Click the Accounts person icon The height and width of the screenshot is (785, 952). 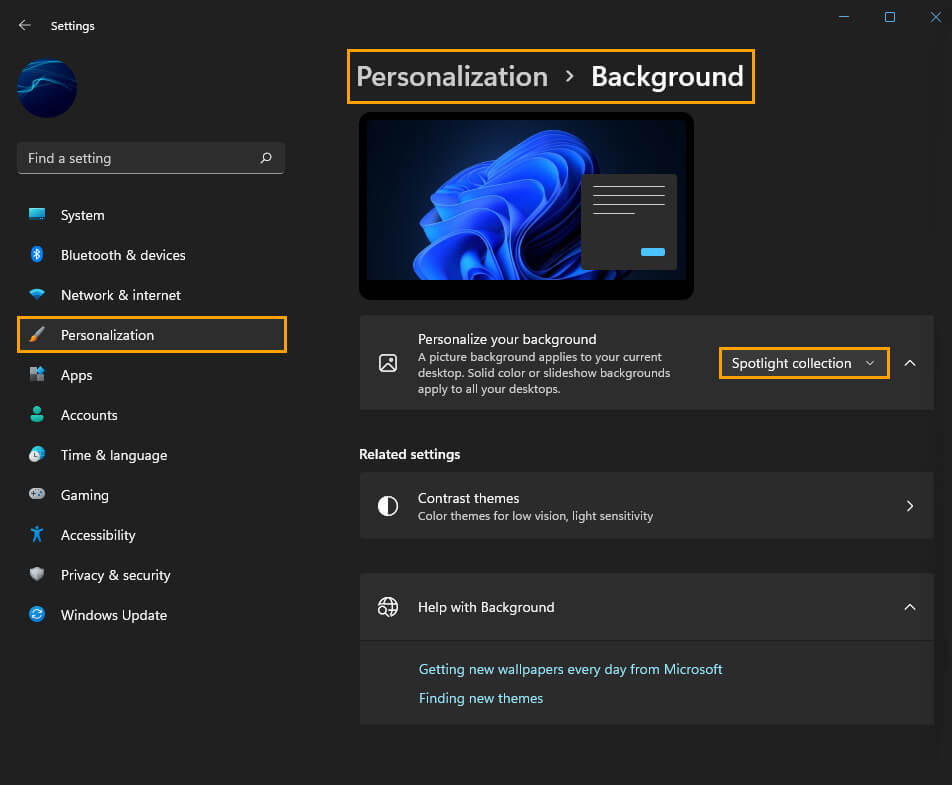pyautogui.click(x=37, y=414)
